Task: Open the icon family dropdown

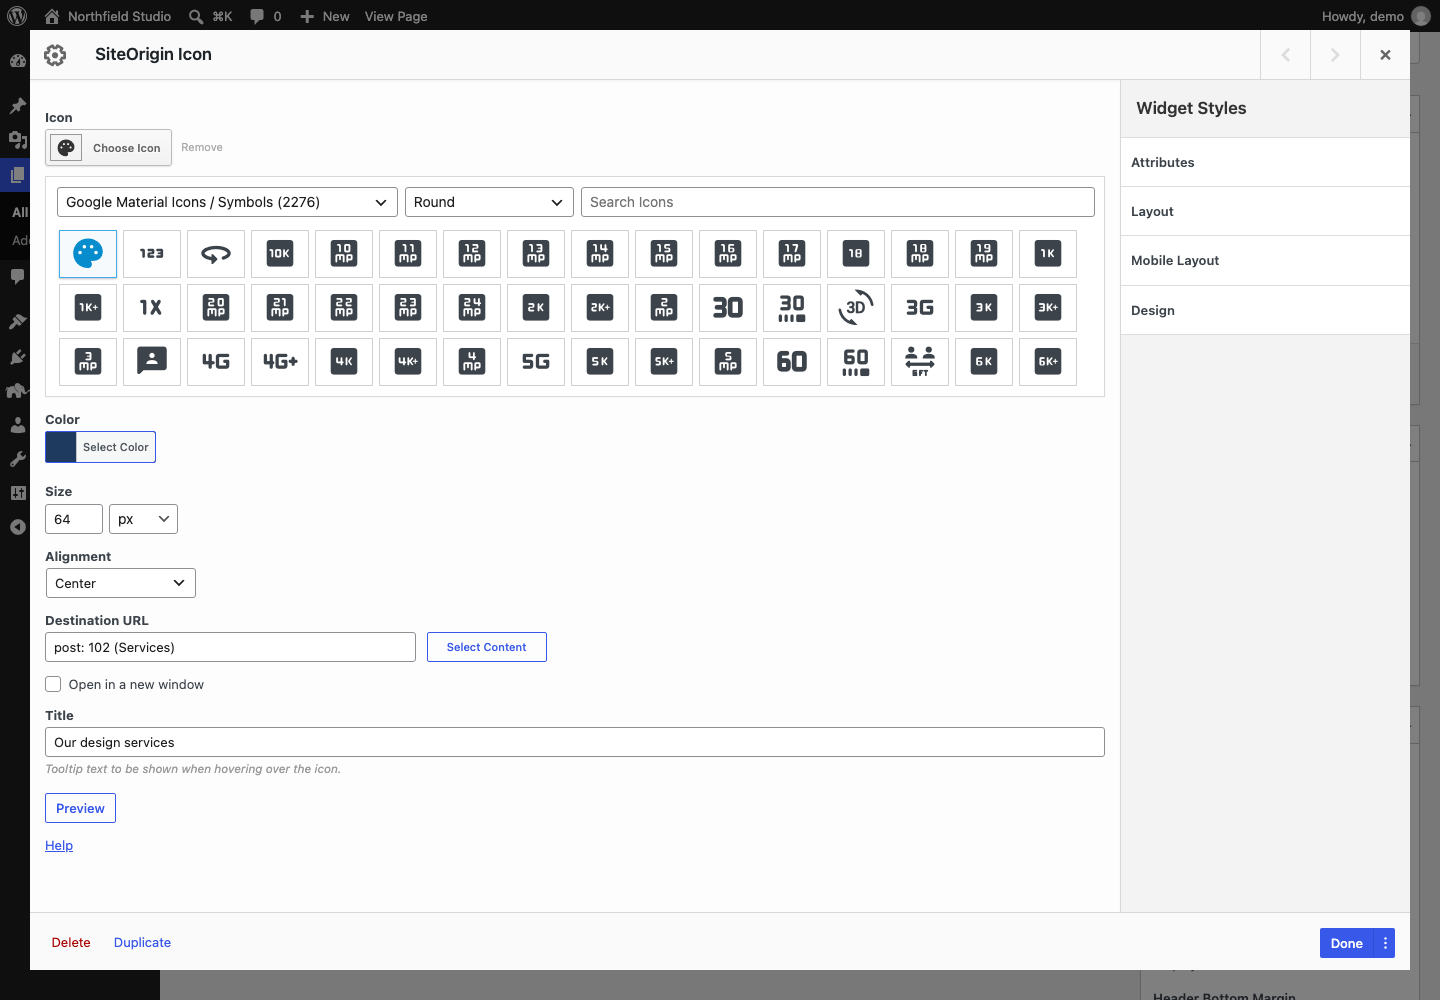Action: [x=227, y=202]
